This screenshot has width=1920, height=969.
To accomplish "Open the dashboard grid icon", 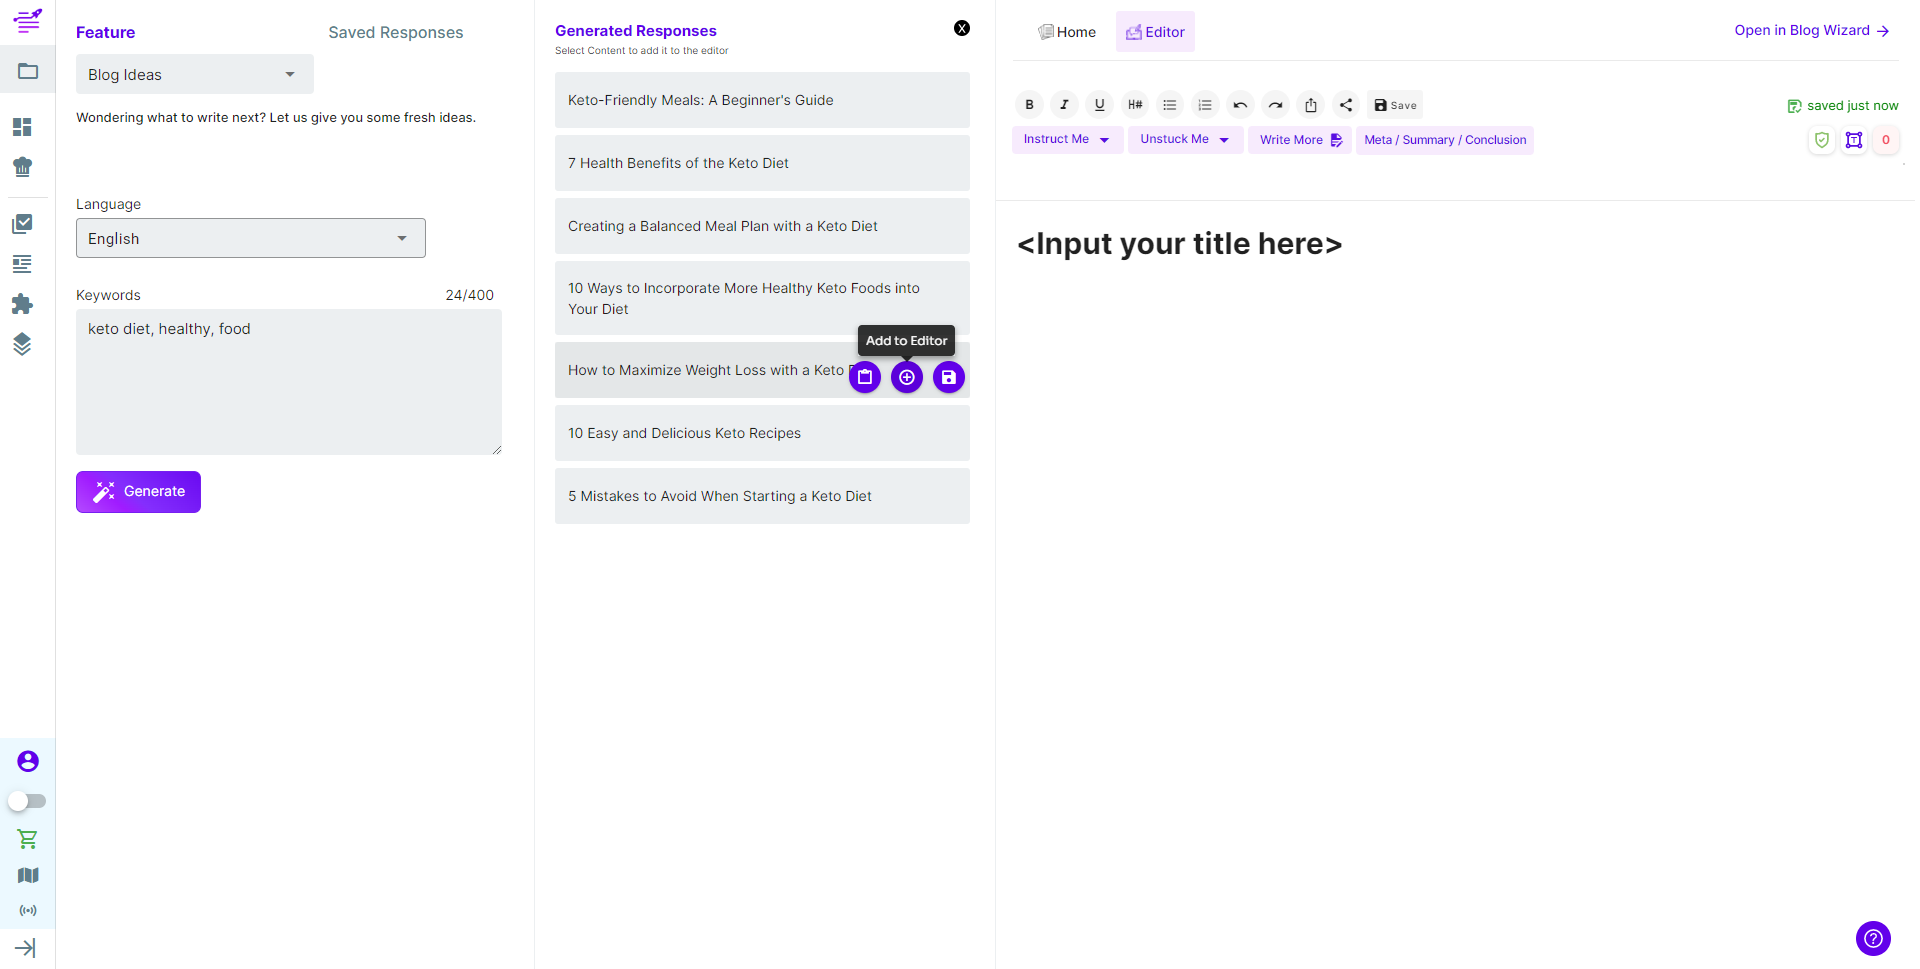I will click(22, 127).
